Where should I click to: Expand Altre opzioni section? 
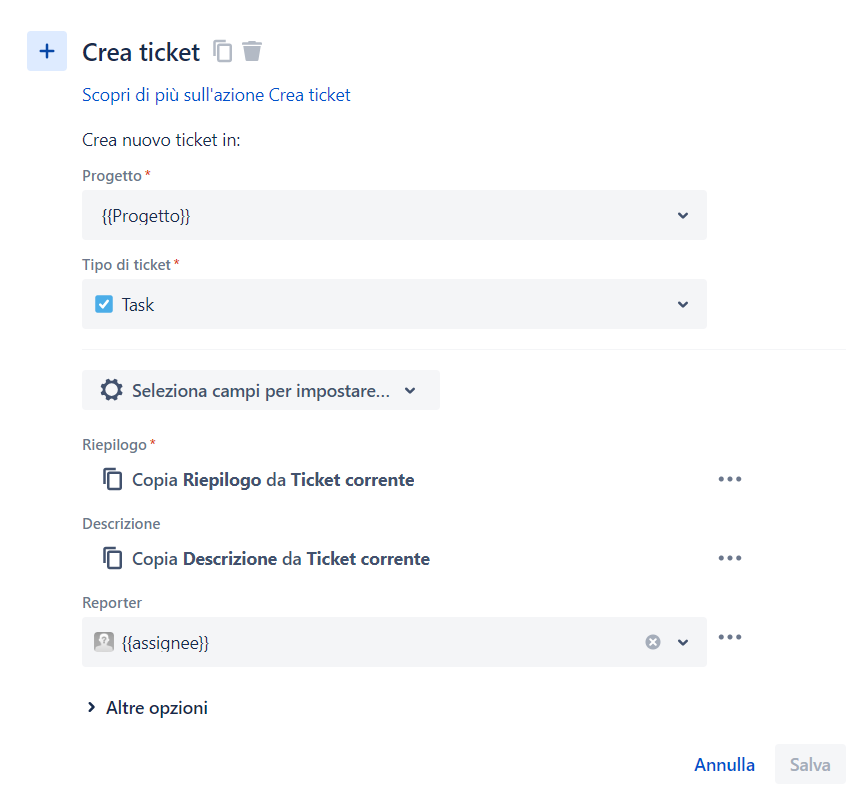point(147,708)
